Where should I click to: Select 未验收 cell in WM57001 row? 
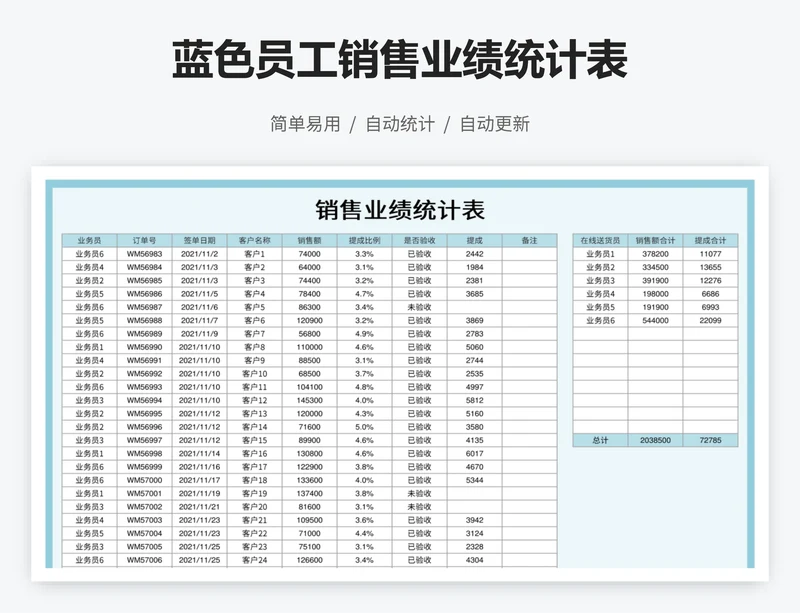(x=419, y=493)
